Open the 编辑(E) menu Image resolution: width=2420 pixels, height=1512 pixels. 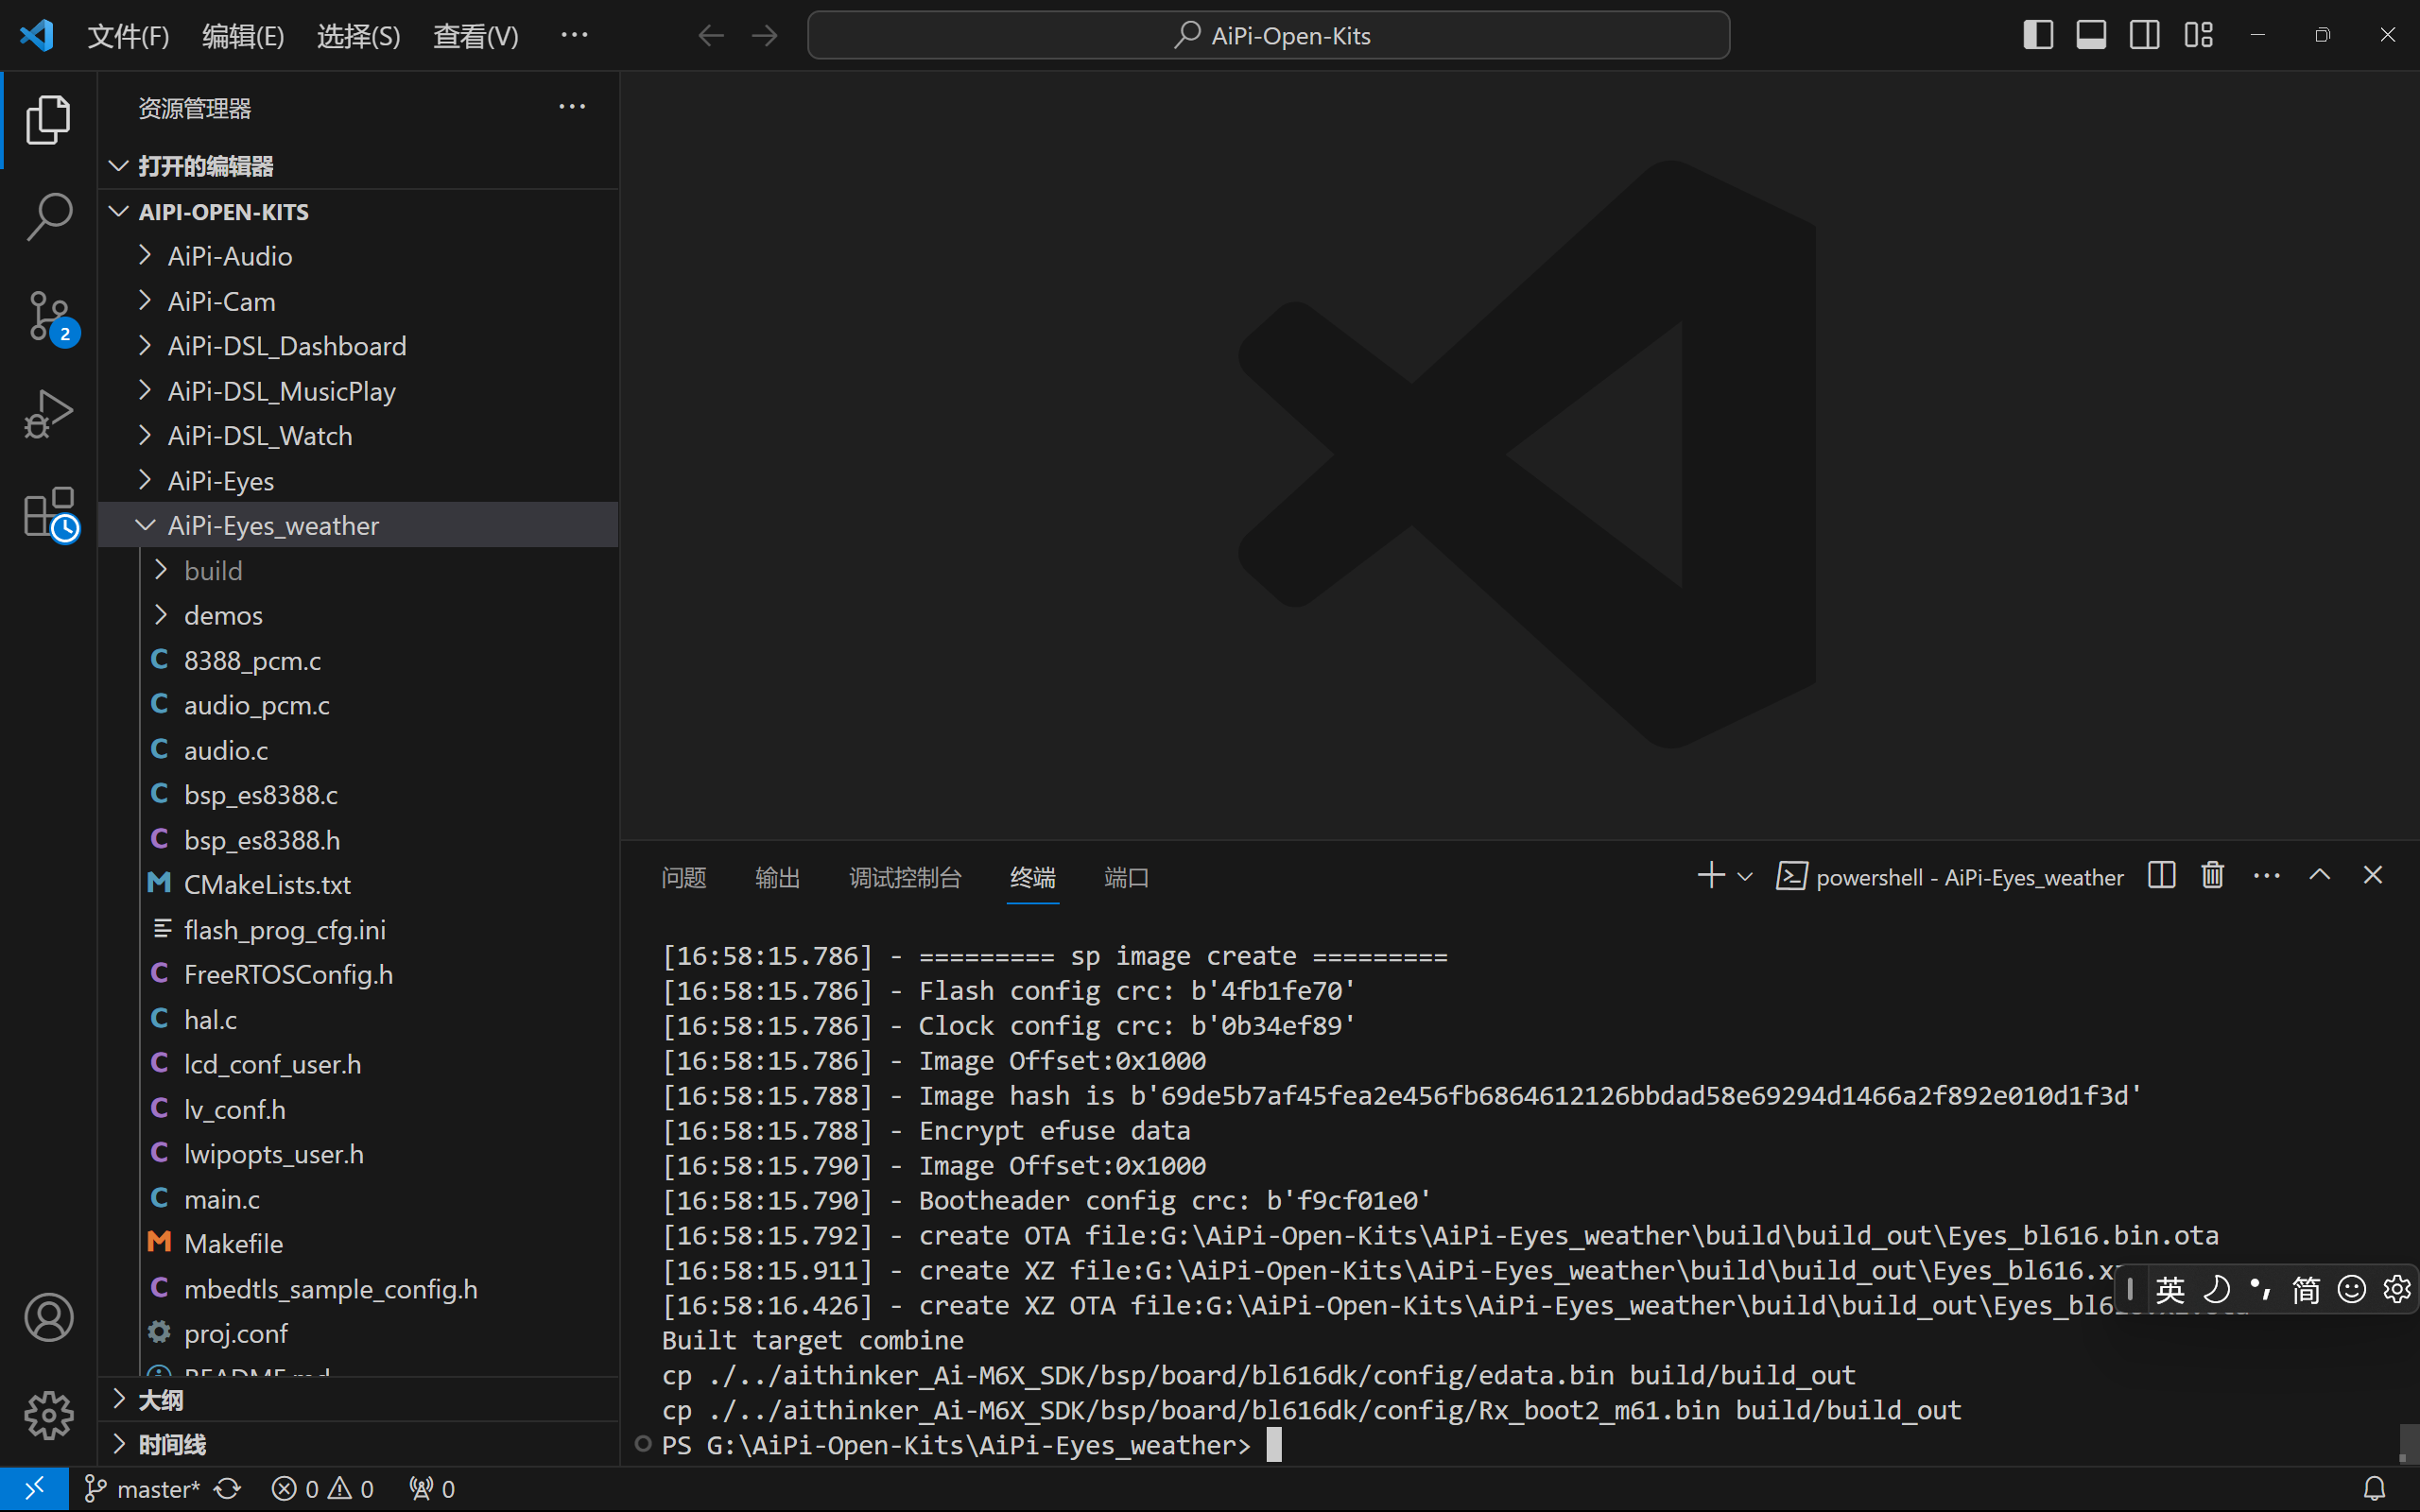pos(243,36)
